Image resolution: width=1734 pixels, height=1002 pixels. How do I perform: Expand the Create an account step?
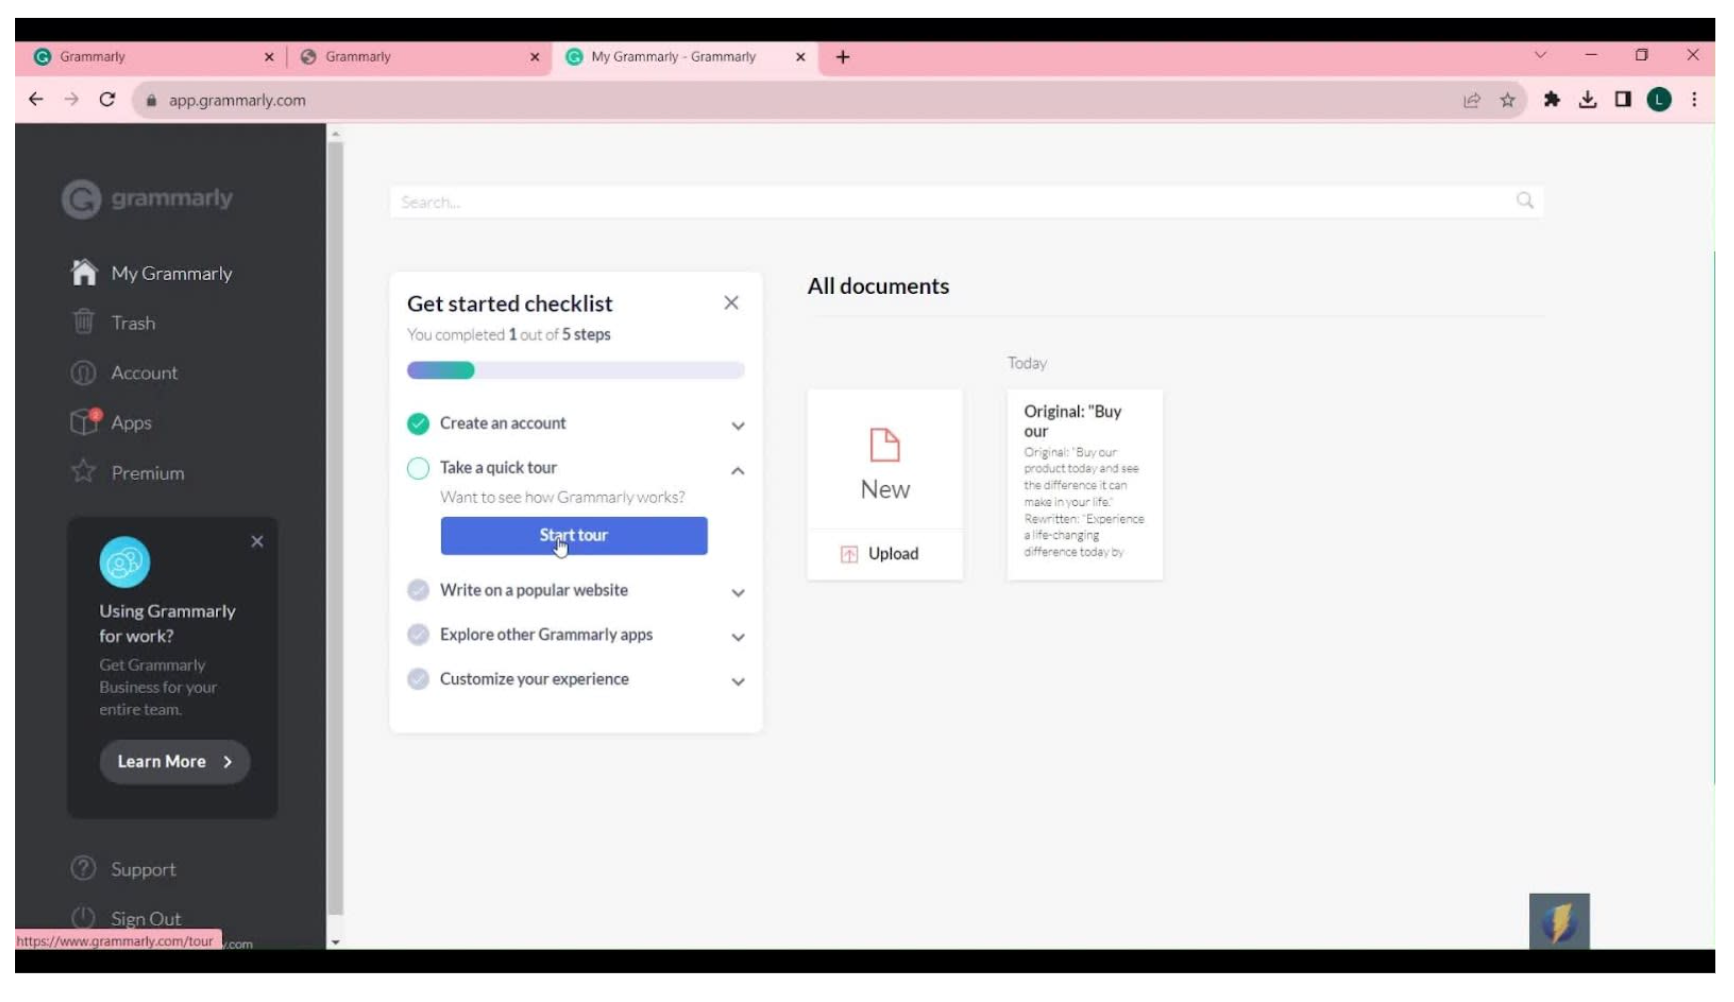tap(738, 426)
